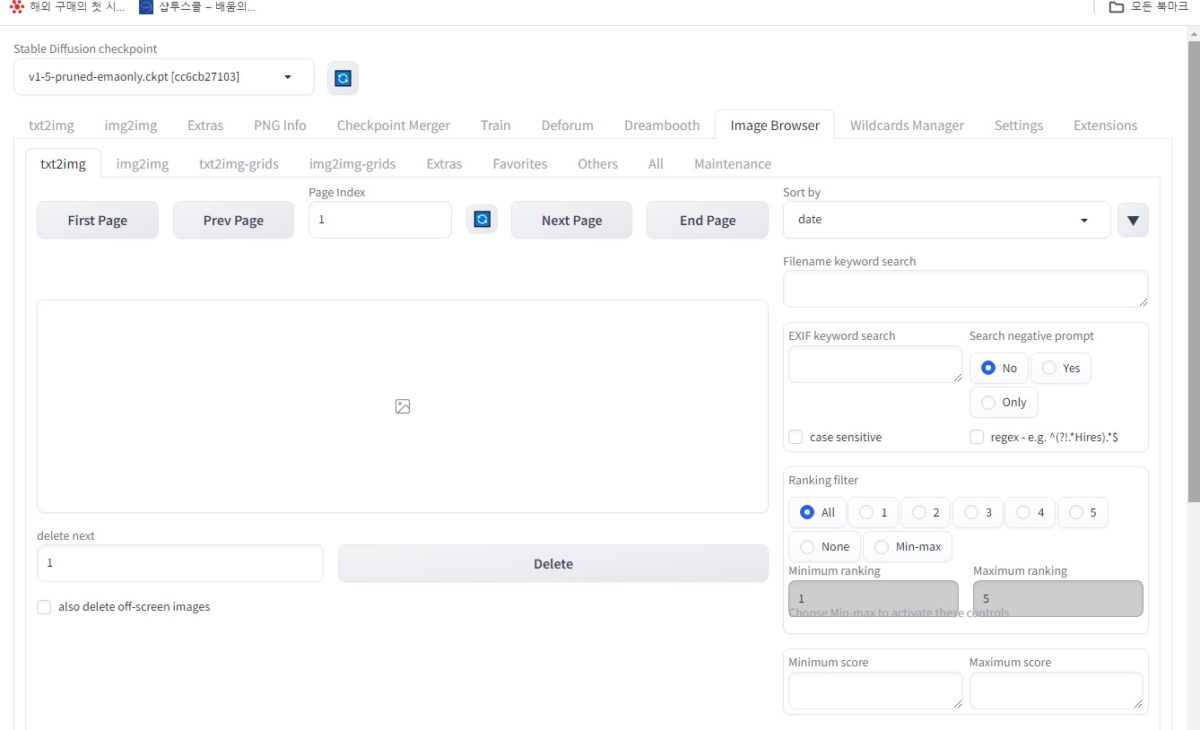Image resolution: width=1200 pixels, height=730 pixels.
Task: Select Only for Search negative prompt
Action: pos(1004,402)
